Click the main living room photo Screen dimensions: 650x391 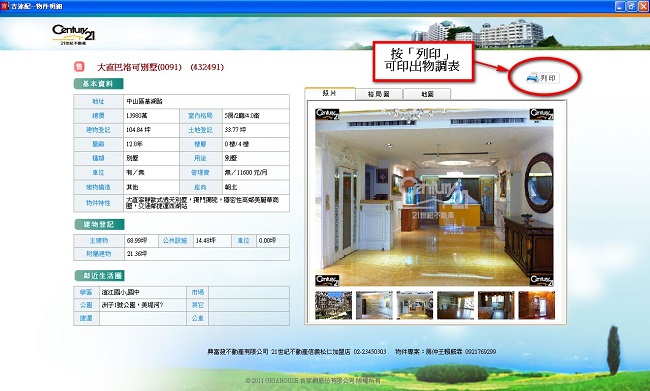434,197
